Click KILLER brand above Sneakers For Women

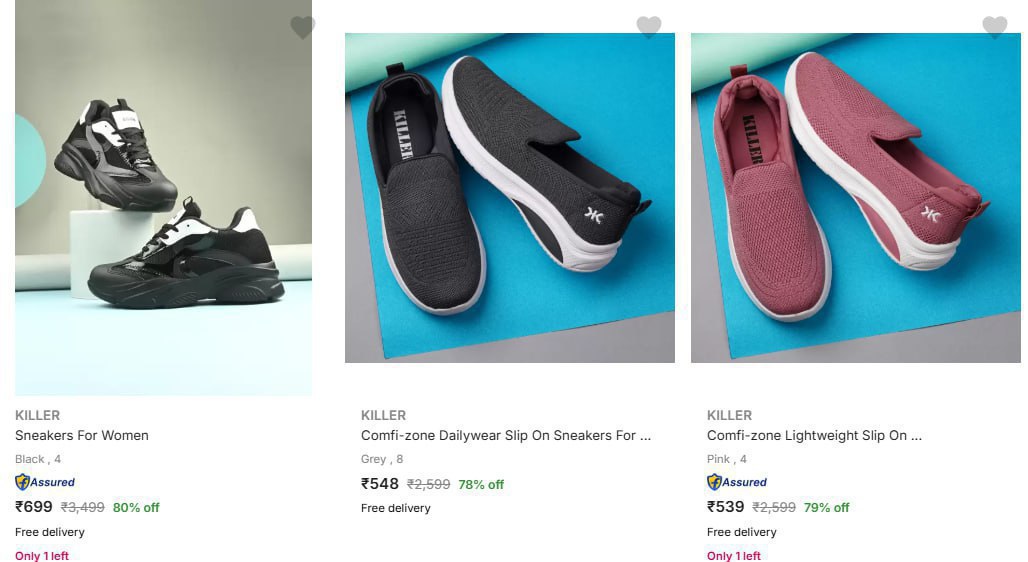(38, 415)
